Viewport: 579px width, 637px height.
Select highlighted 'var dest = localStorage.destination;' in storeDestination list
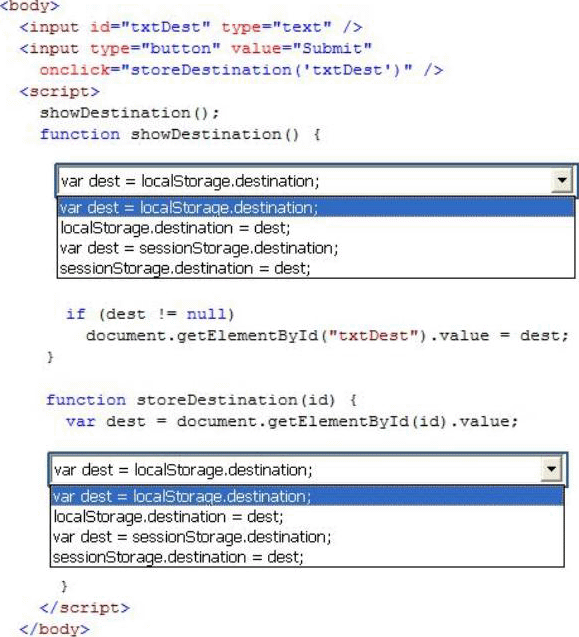click(307, 496)
